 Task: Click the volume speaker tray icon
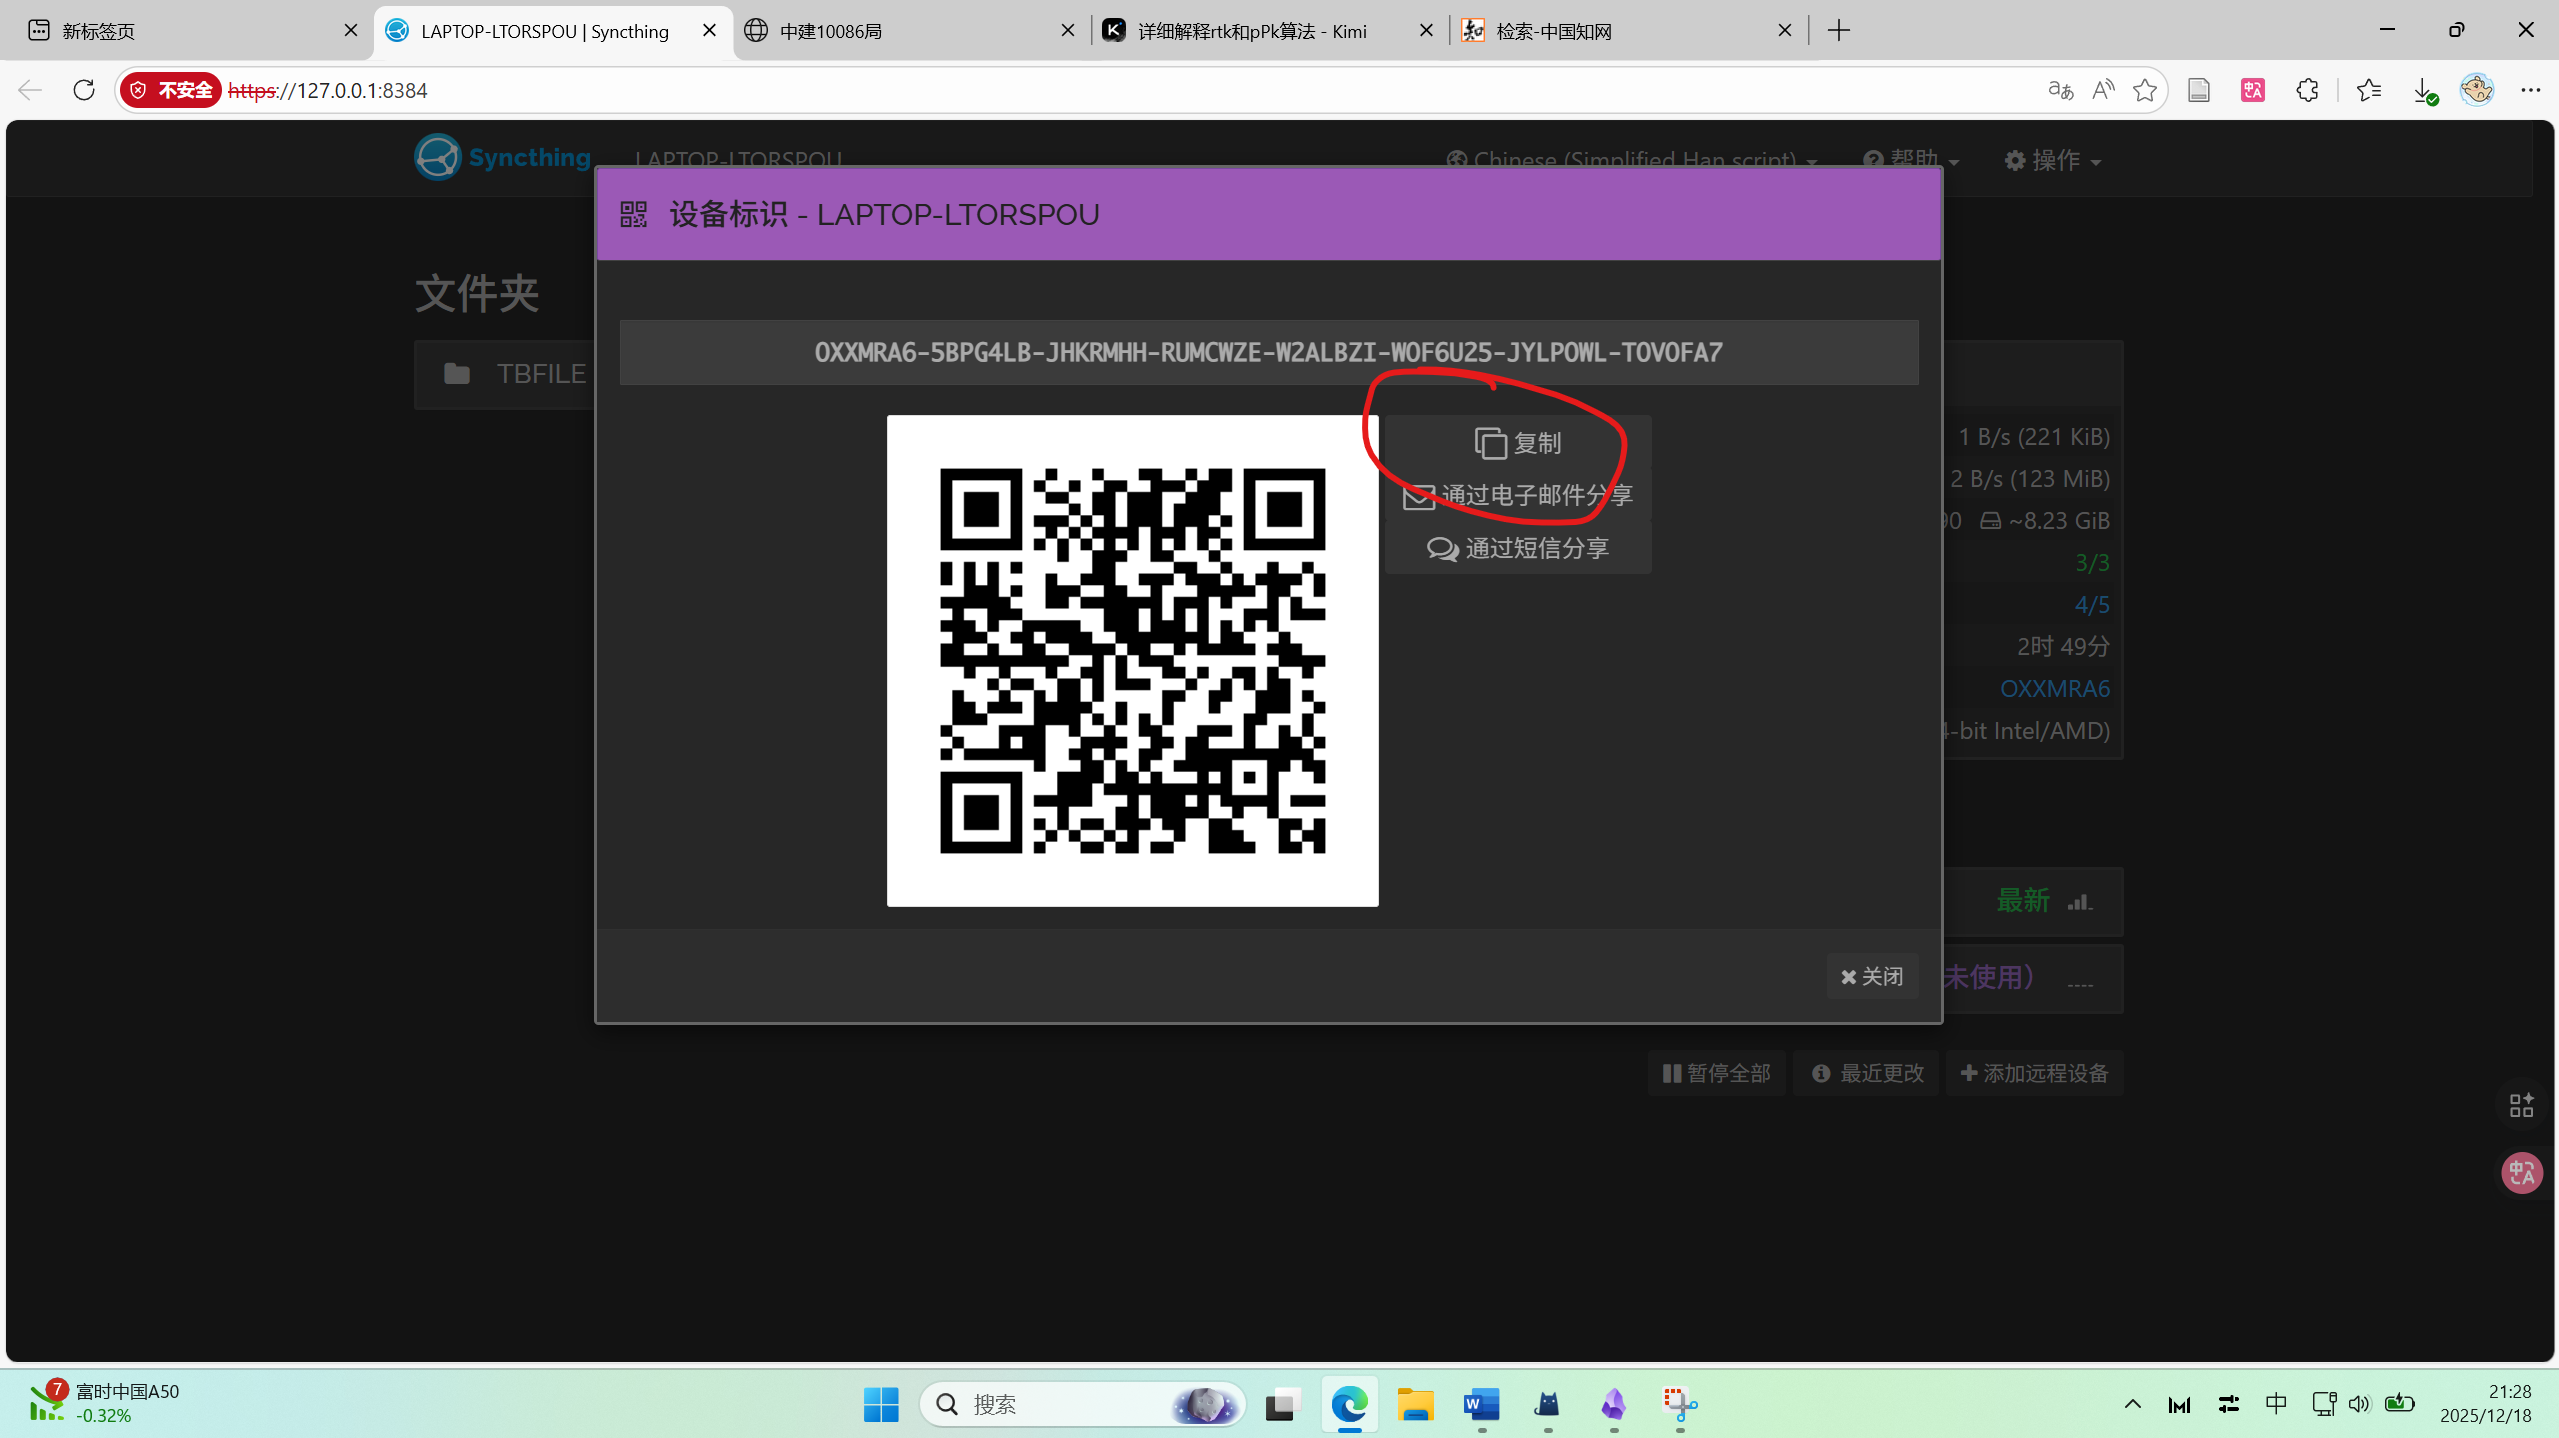tap(2359, 1404)
